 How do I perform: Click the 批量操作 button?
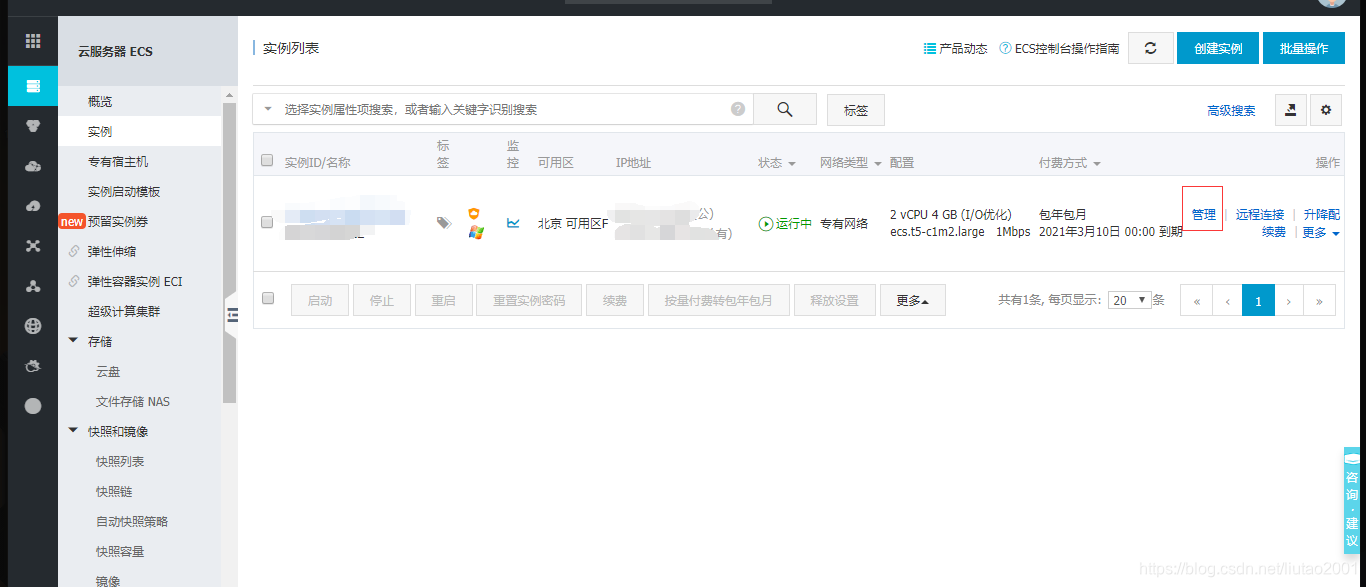point(1304,48)
